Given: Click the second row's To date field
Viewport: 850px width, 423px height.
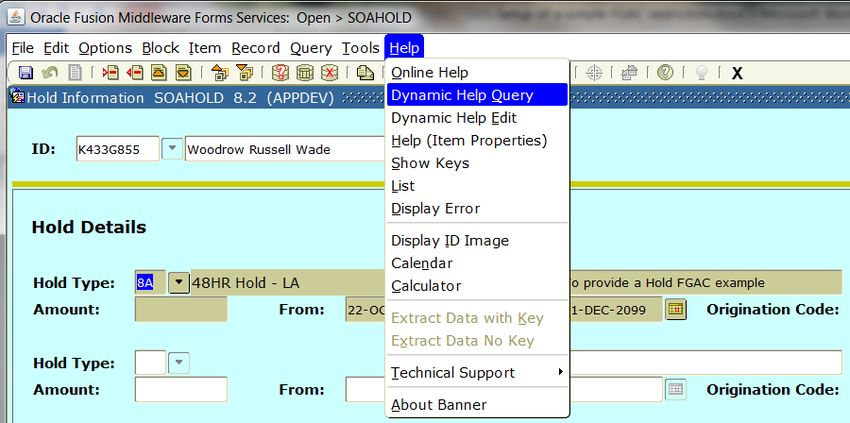Looking at the screenshot, I should [x=616, y=389].
